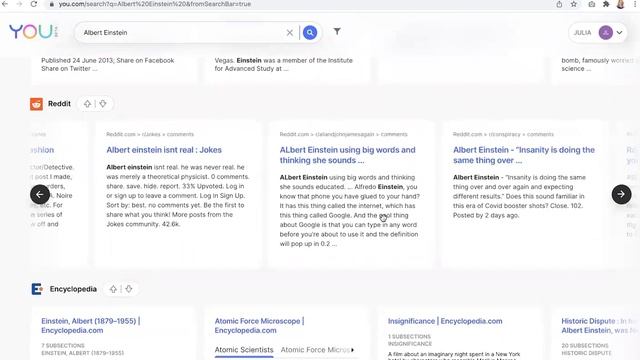The height and width of the screenshot is (360, 640).
Task: Click the you.com address bar URL
Action: point(155,4)
